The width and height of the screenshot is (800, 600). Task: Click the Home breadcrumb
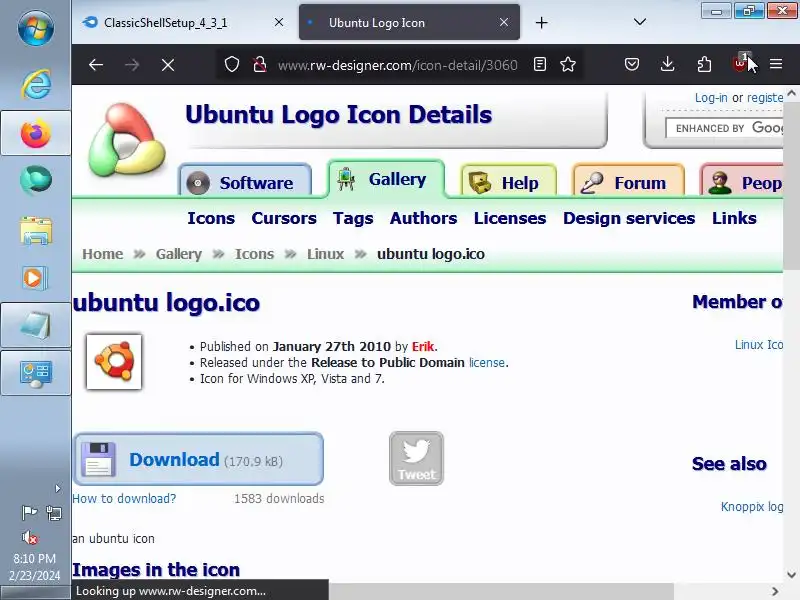(x=103, y=254)
